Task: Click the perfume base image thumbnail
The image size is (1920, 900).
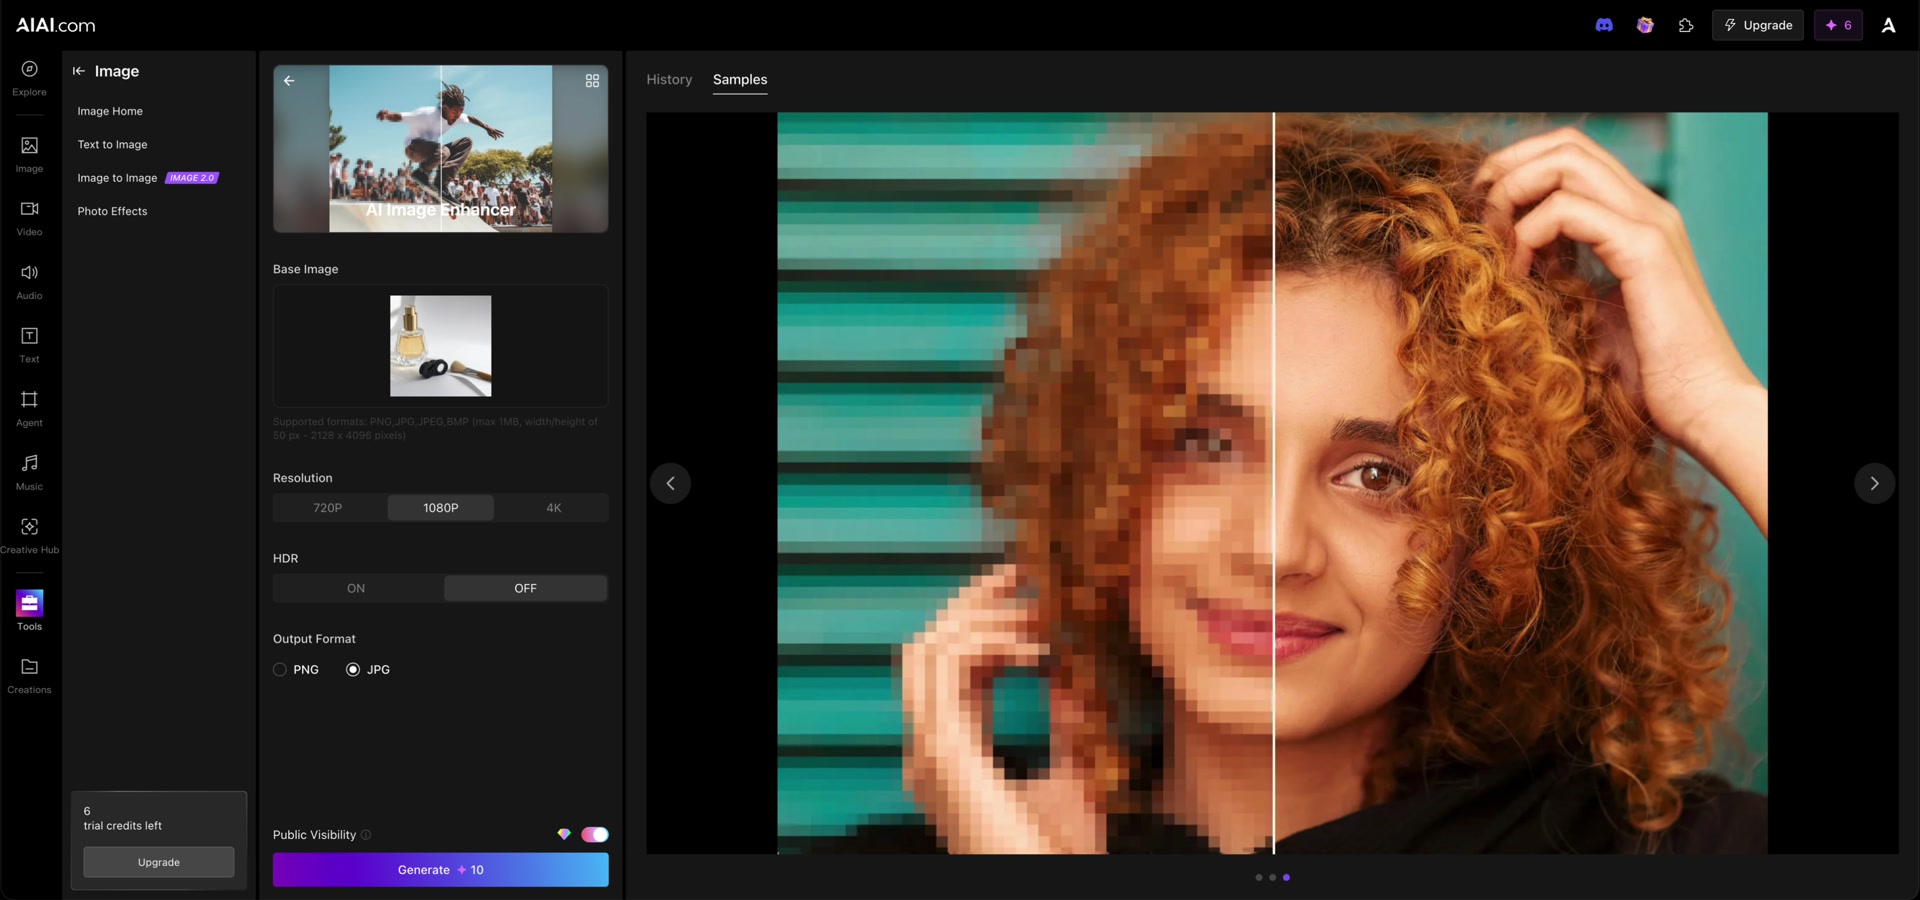Action: pos(441,346)
